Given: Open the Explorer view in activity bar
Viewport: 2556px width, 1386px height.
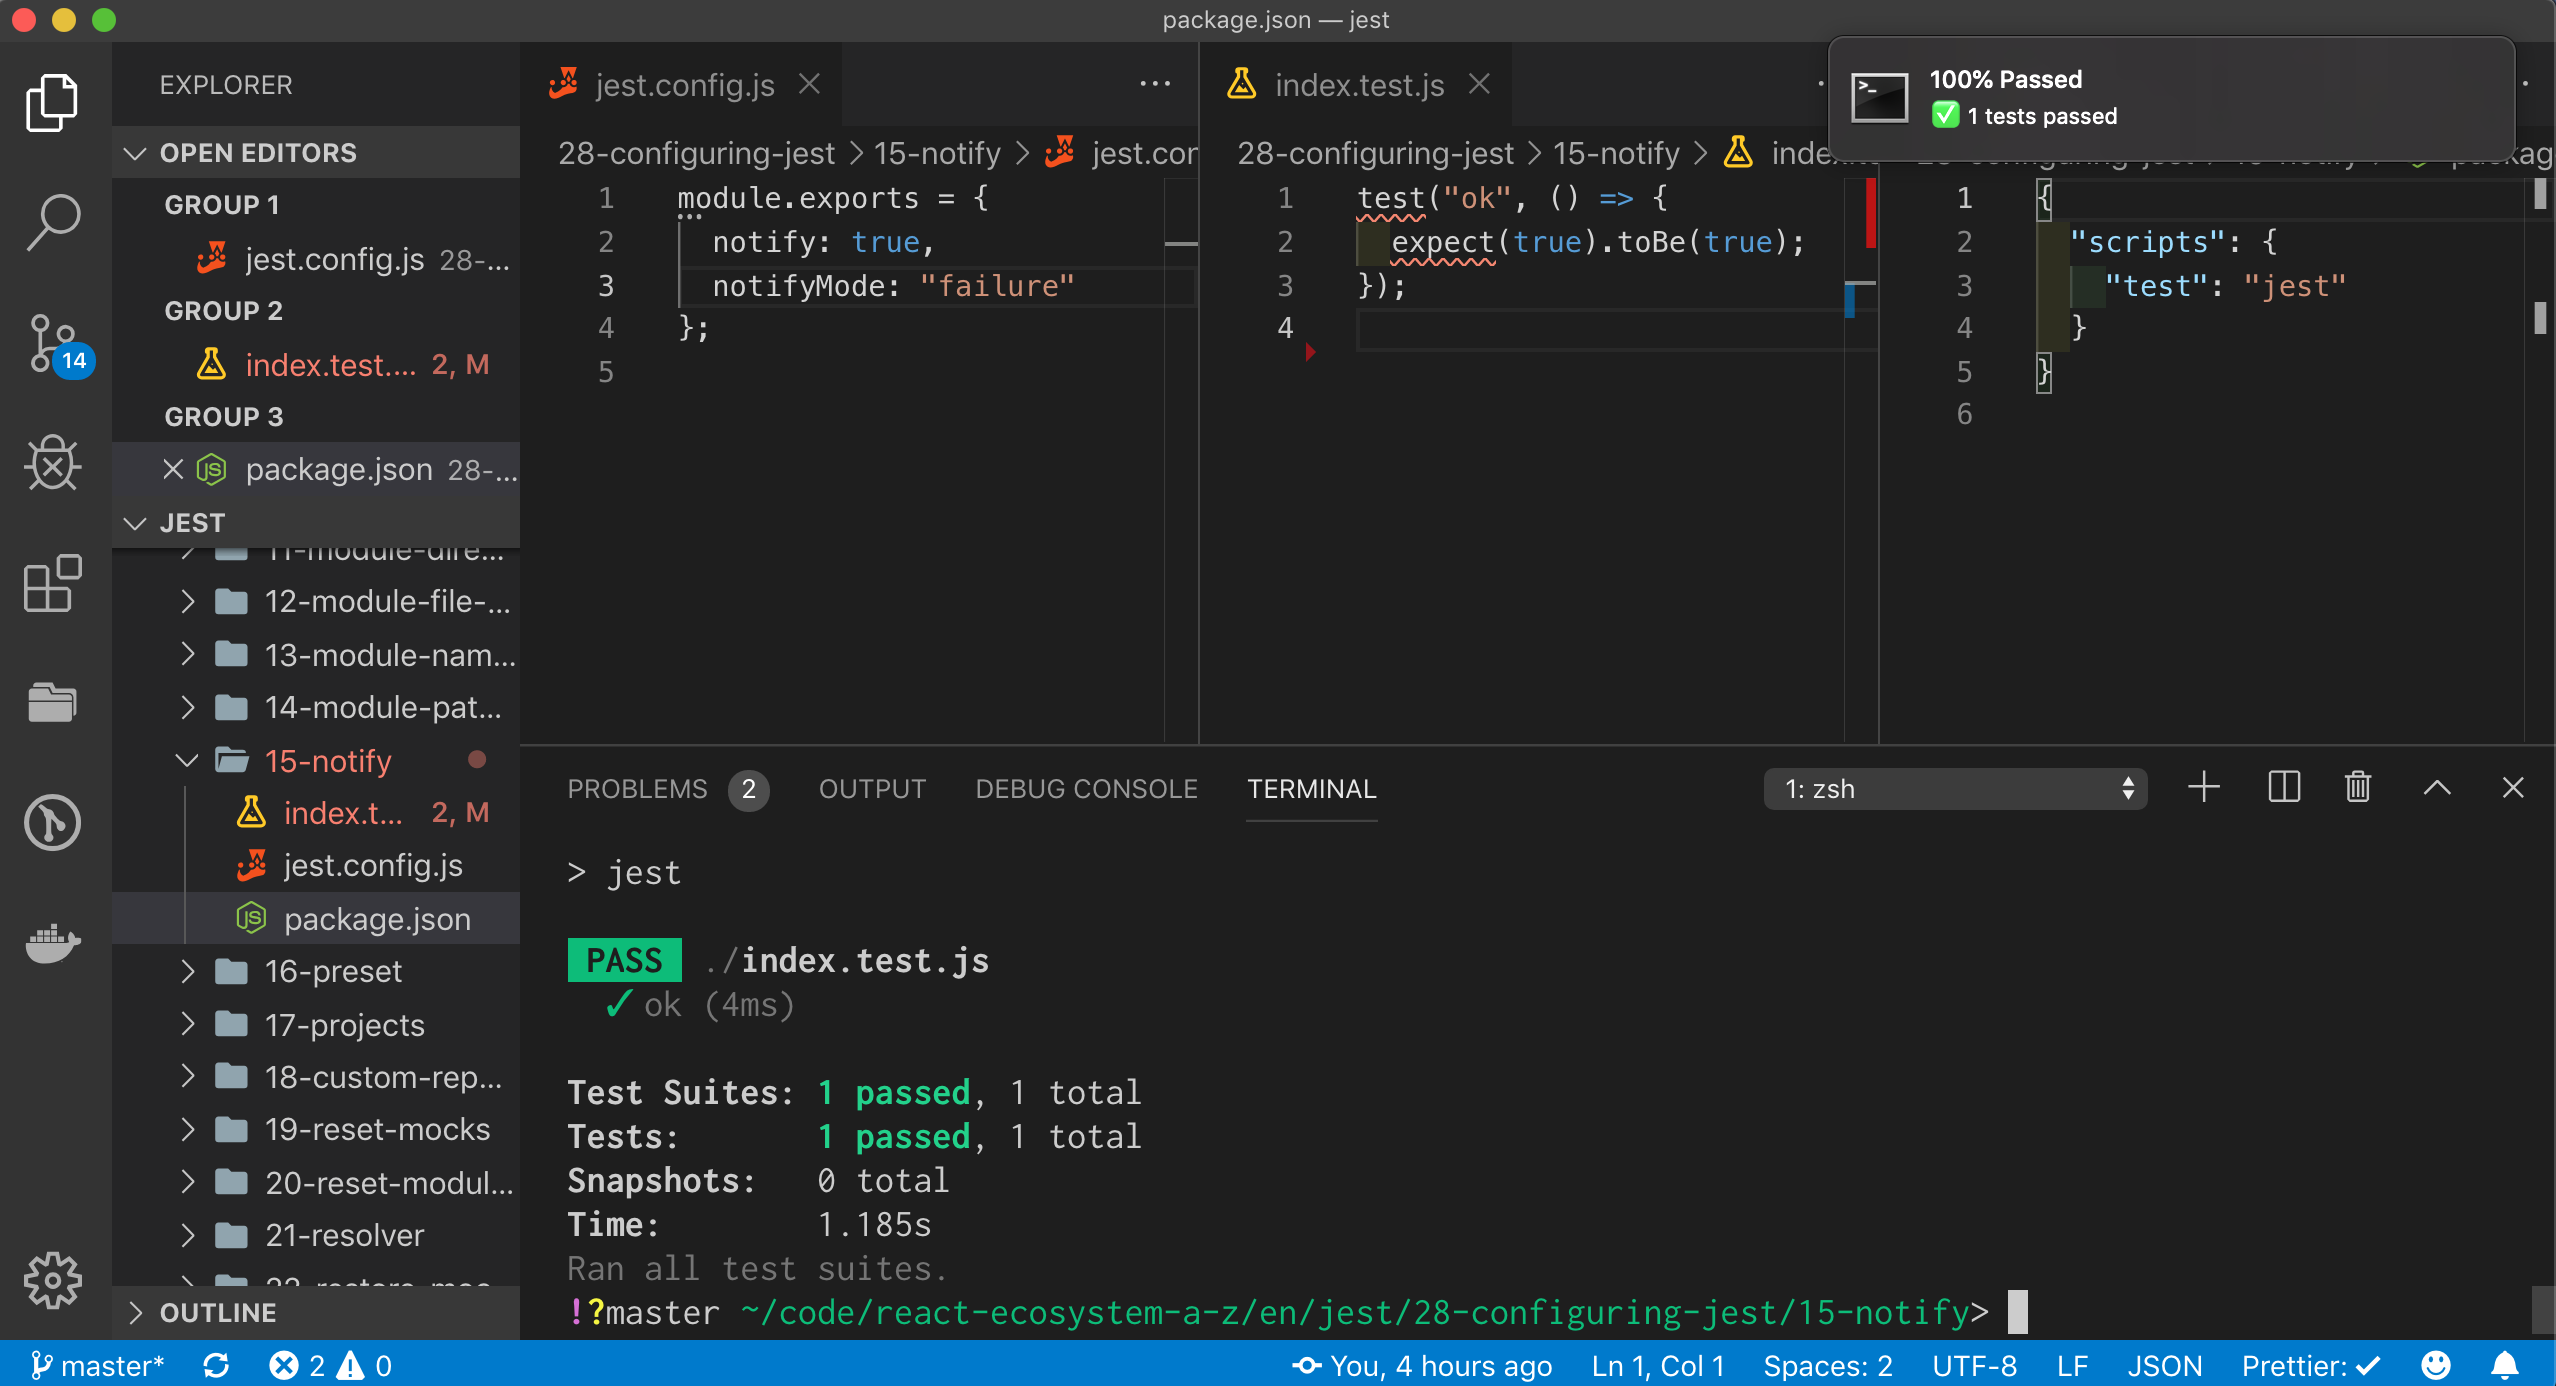Looking at the screenshot, I should (x=52, y=102).
